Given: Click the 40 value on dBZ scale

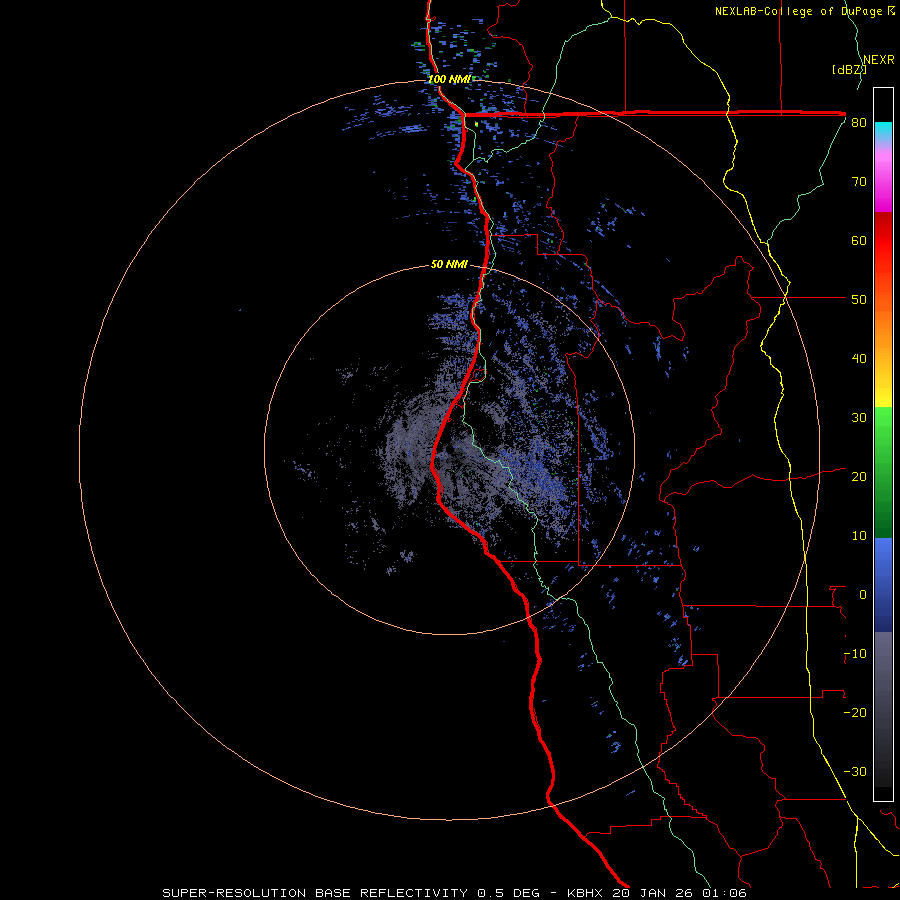Looking at the screenshot, I should 859,359.
